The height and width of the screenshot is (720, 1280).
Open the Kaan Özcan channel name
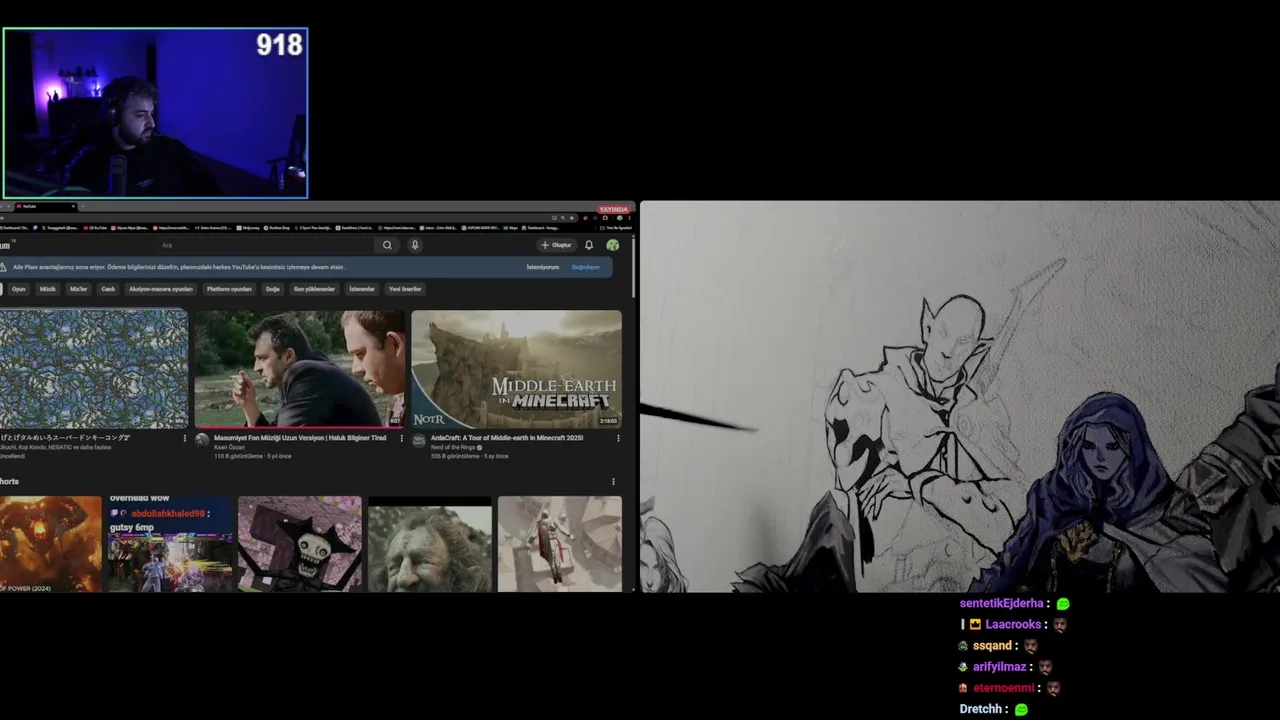(229, 447)
